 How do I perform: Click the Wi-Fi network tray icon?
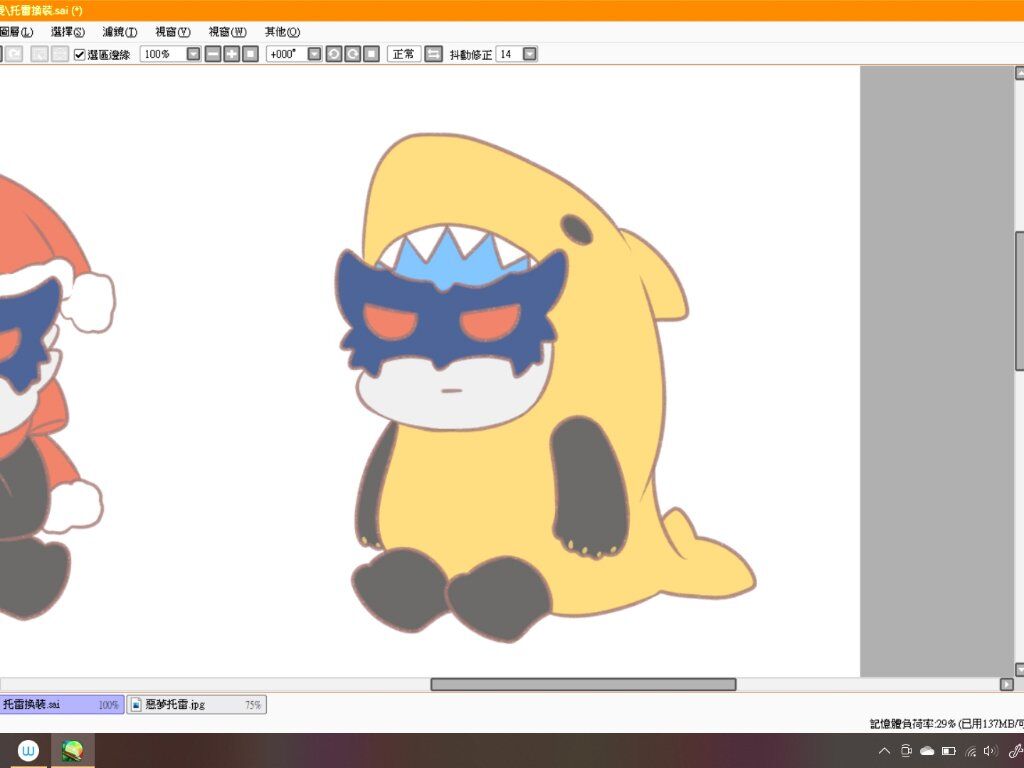(x=970, y=751)
